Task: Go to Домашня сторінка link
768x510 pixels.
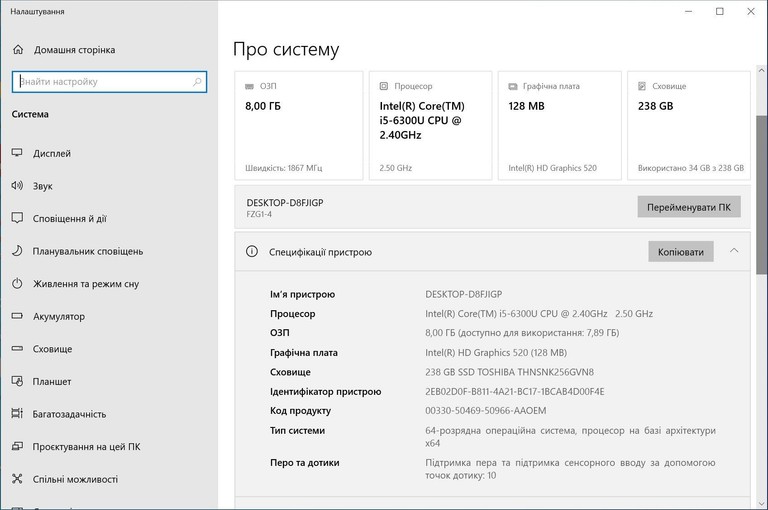Action: click(x=74, y=50)
